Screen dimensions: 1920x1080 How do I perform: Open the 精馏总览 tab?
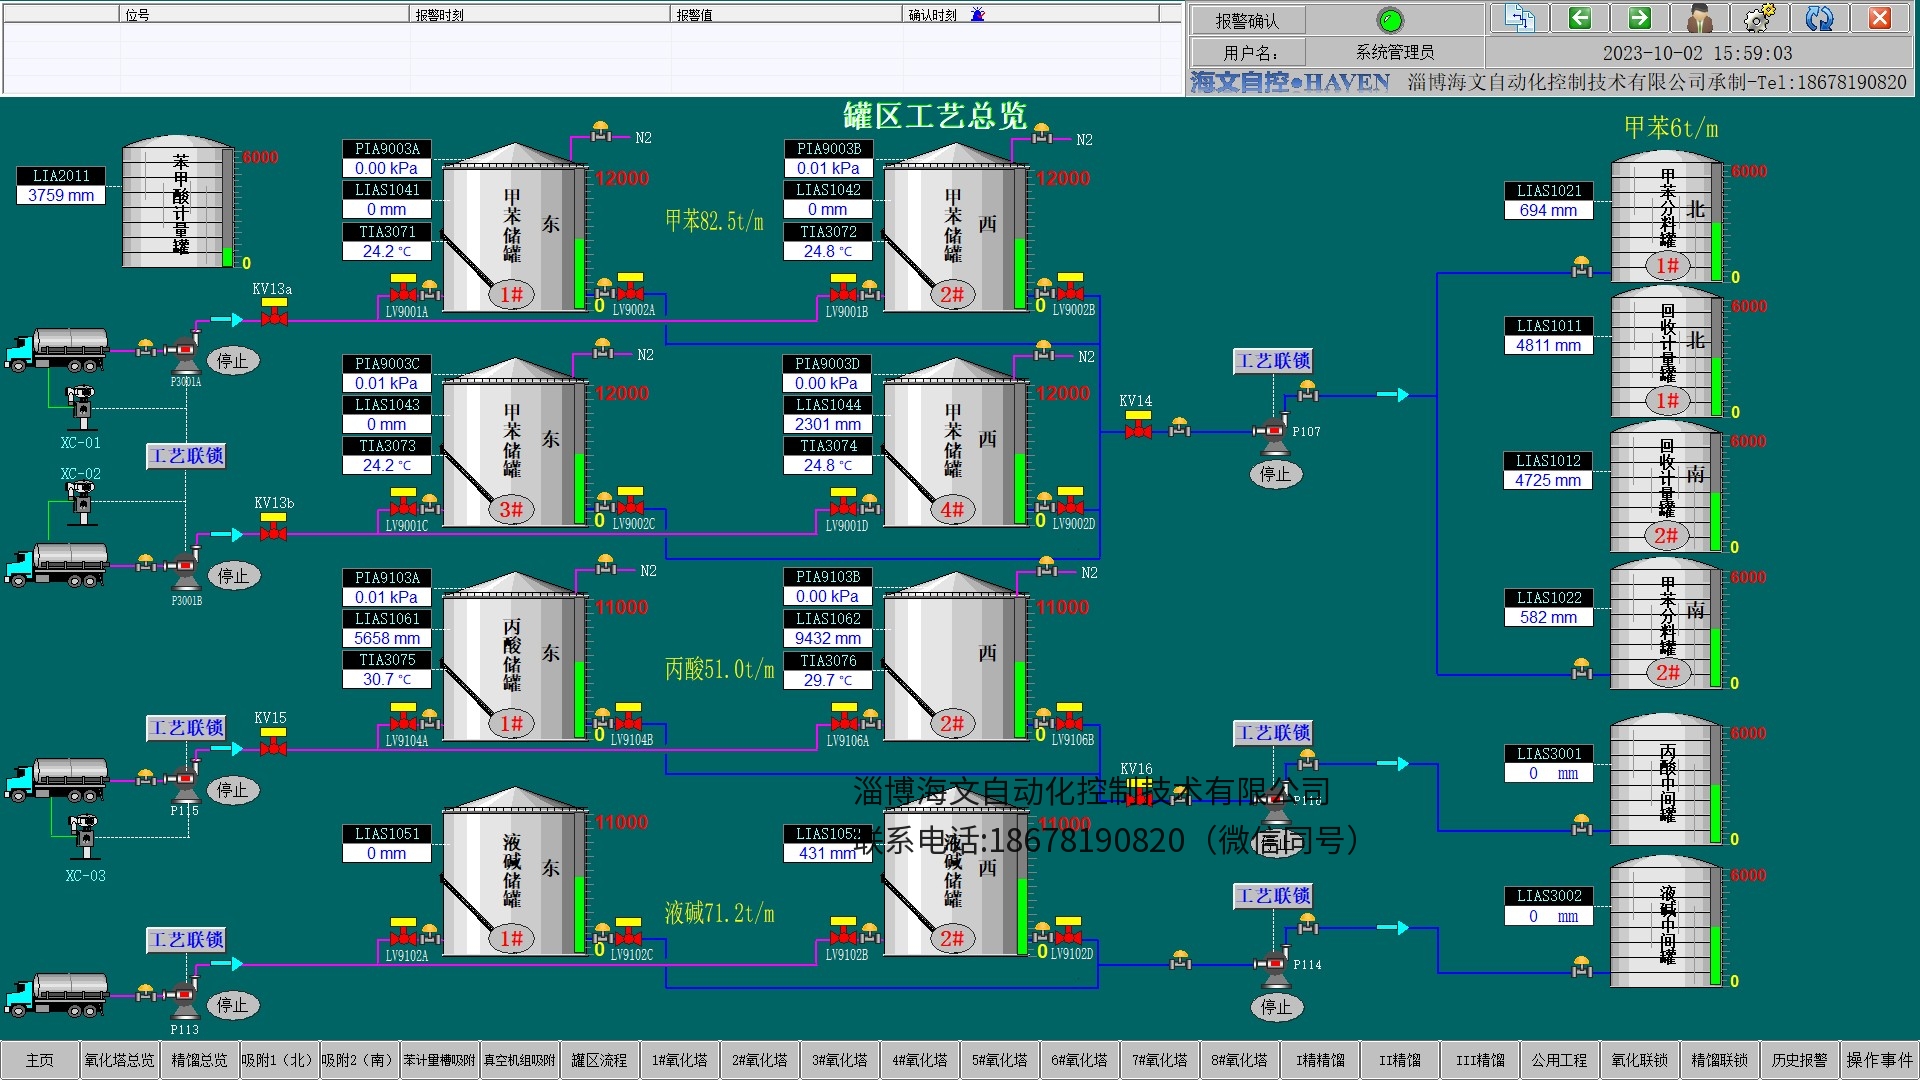pyautogui.click(x=200, y=1060)
